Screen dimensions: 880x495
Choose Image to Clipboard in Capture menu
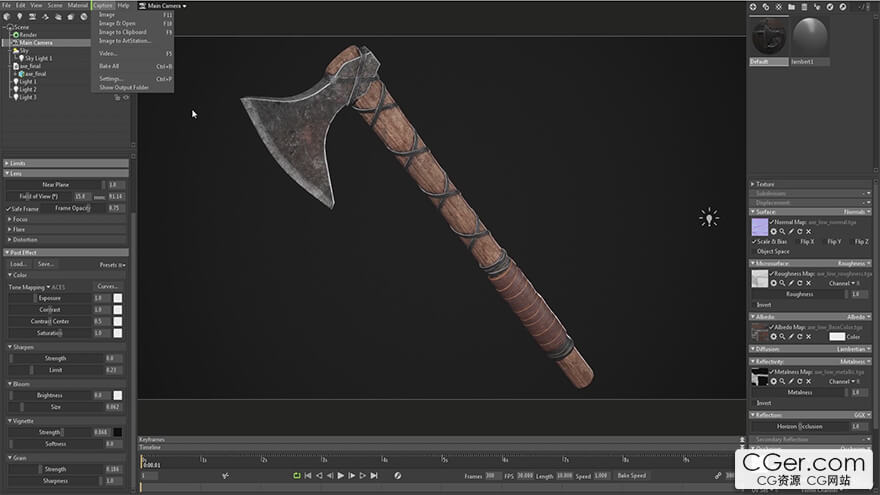tap(122, 32)
